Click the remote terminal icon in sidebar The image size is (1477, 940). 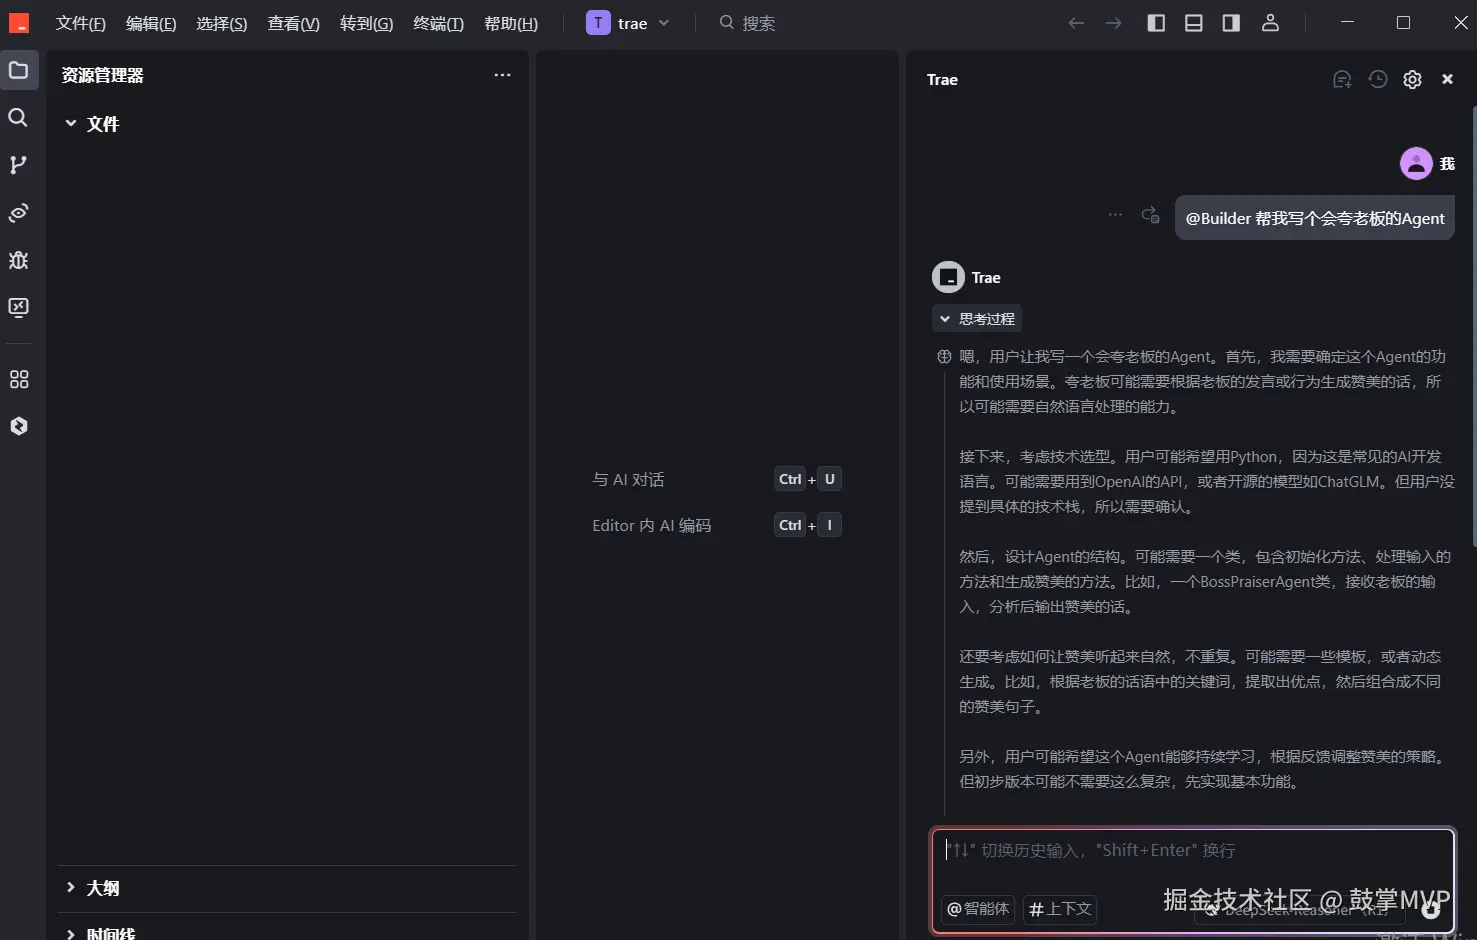click(18, 308)
